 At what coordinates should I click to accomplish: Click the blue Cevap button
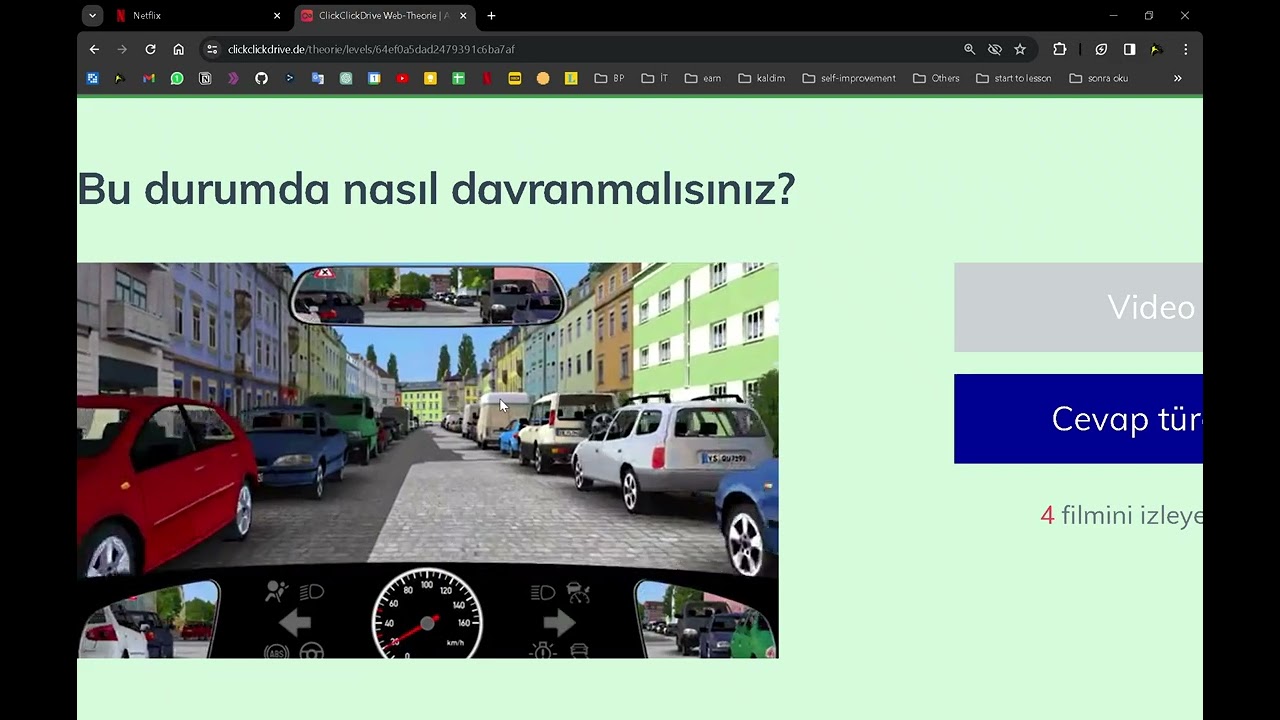(1078, 419)
